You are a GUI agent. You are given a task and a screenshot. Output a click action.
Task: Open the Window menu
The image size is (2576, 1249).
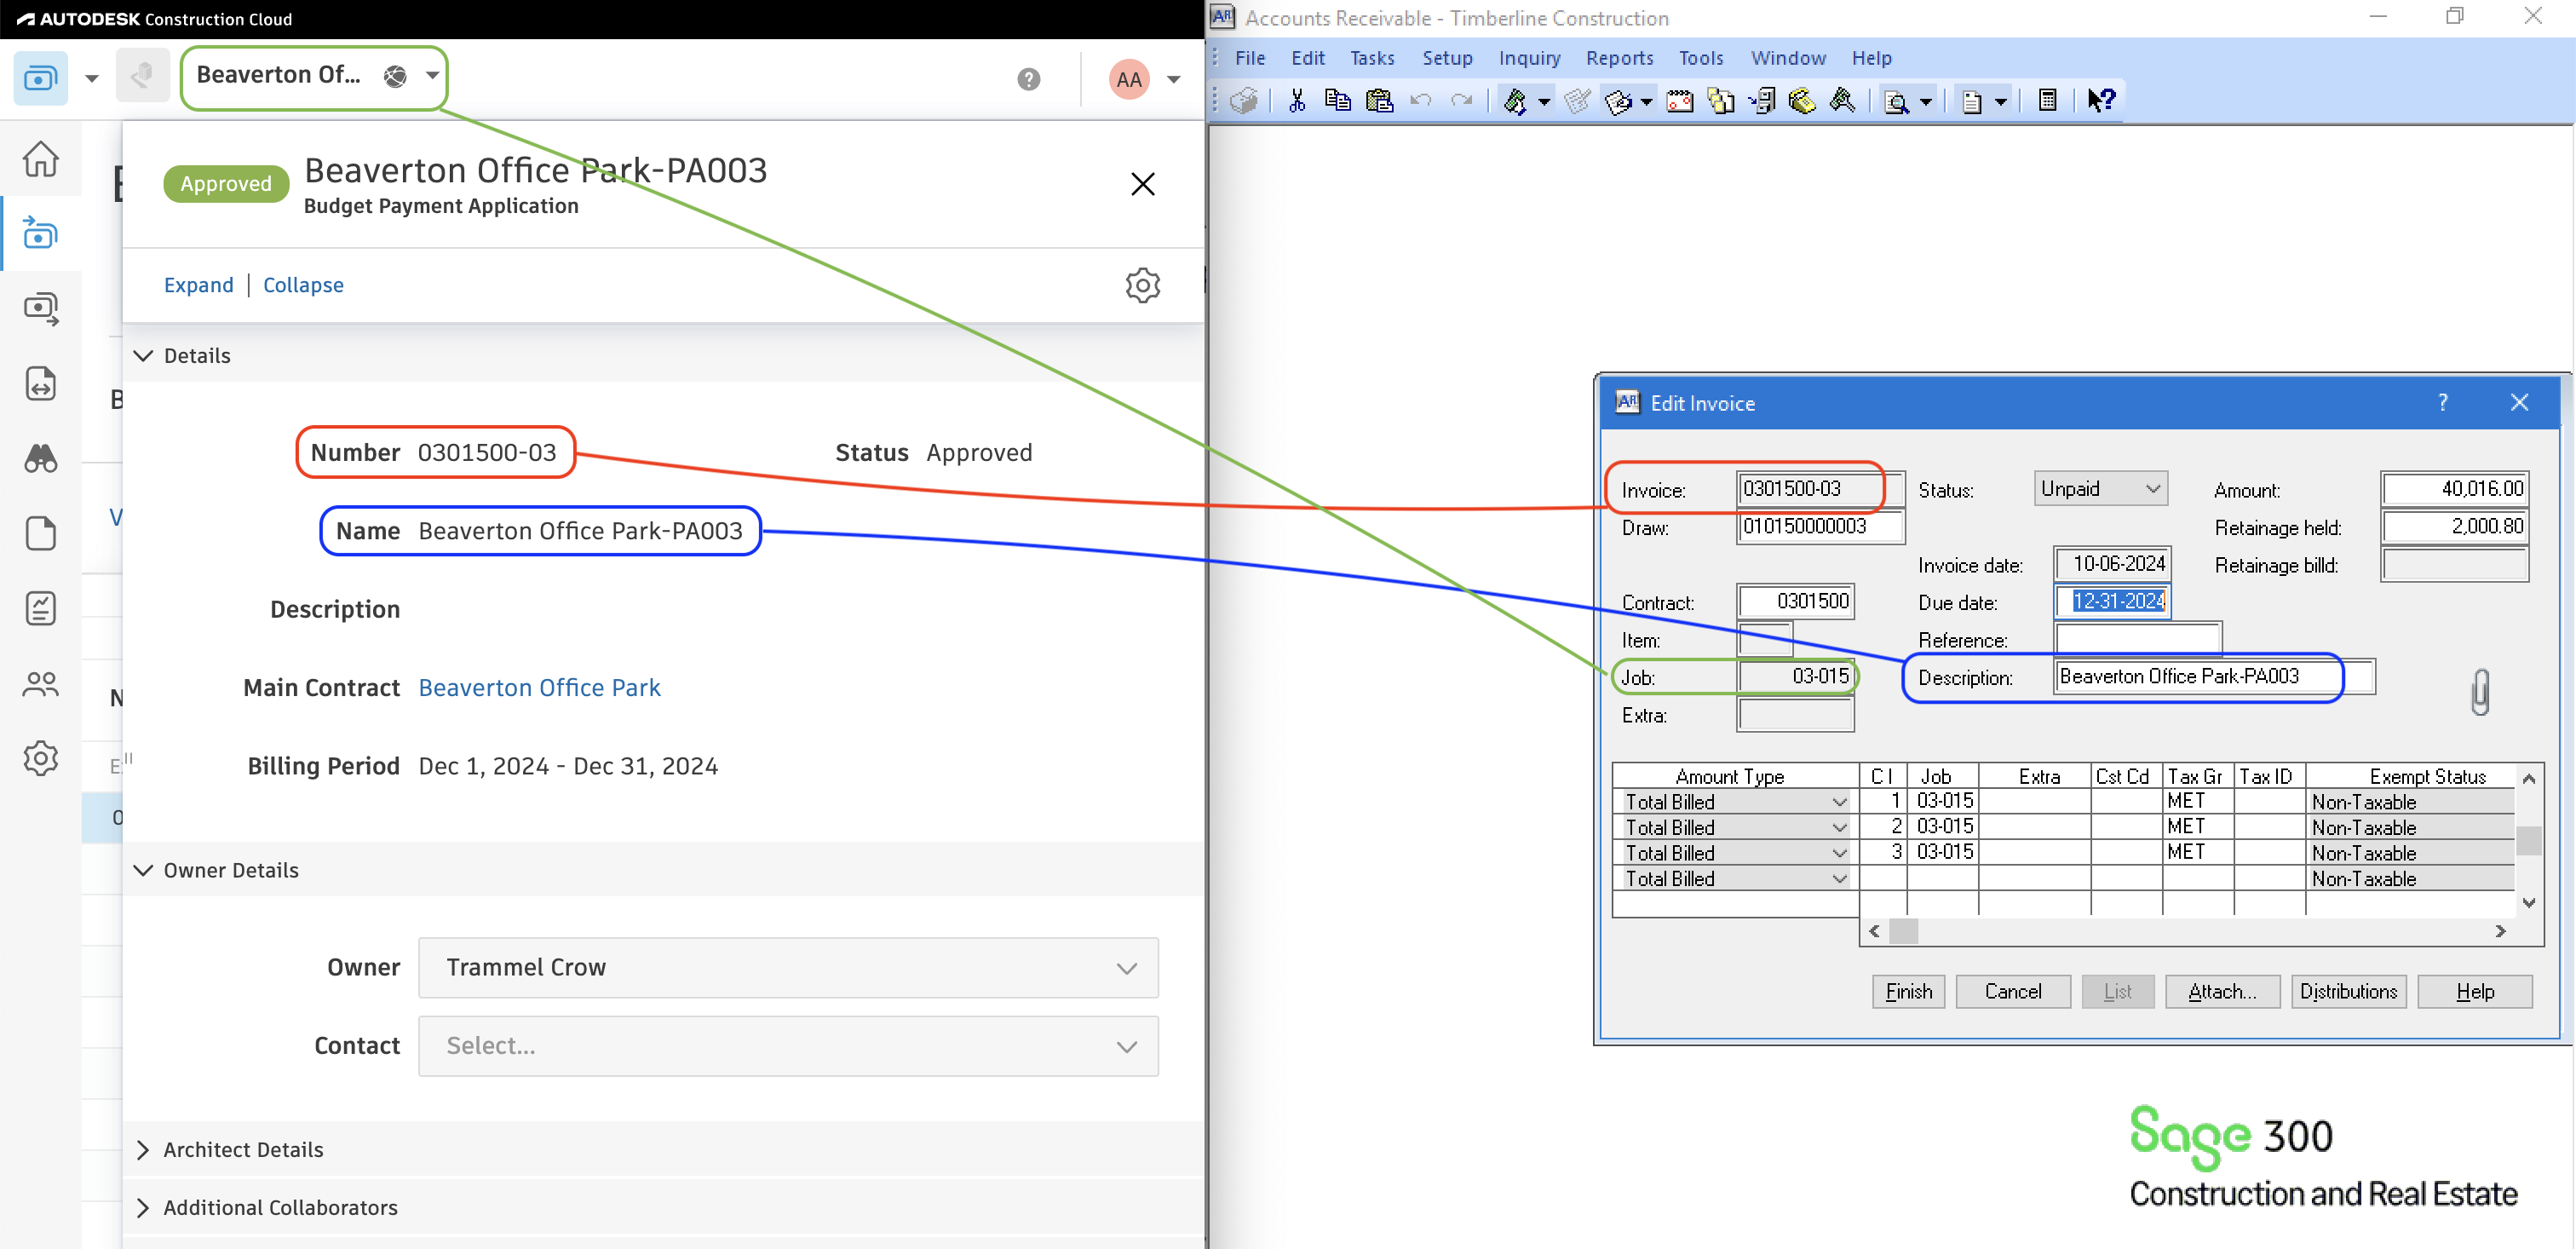coord(1788,58)
